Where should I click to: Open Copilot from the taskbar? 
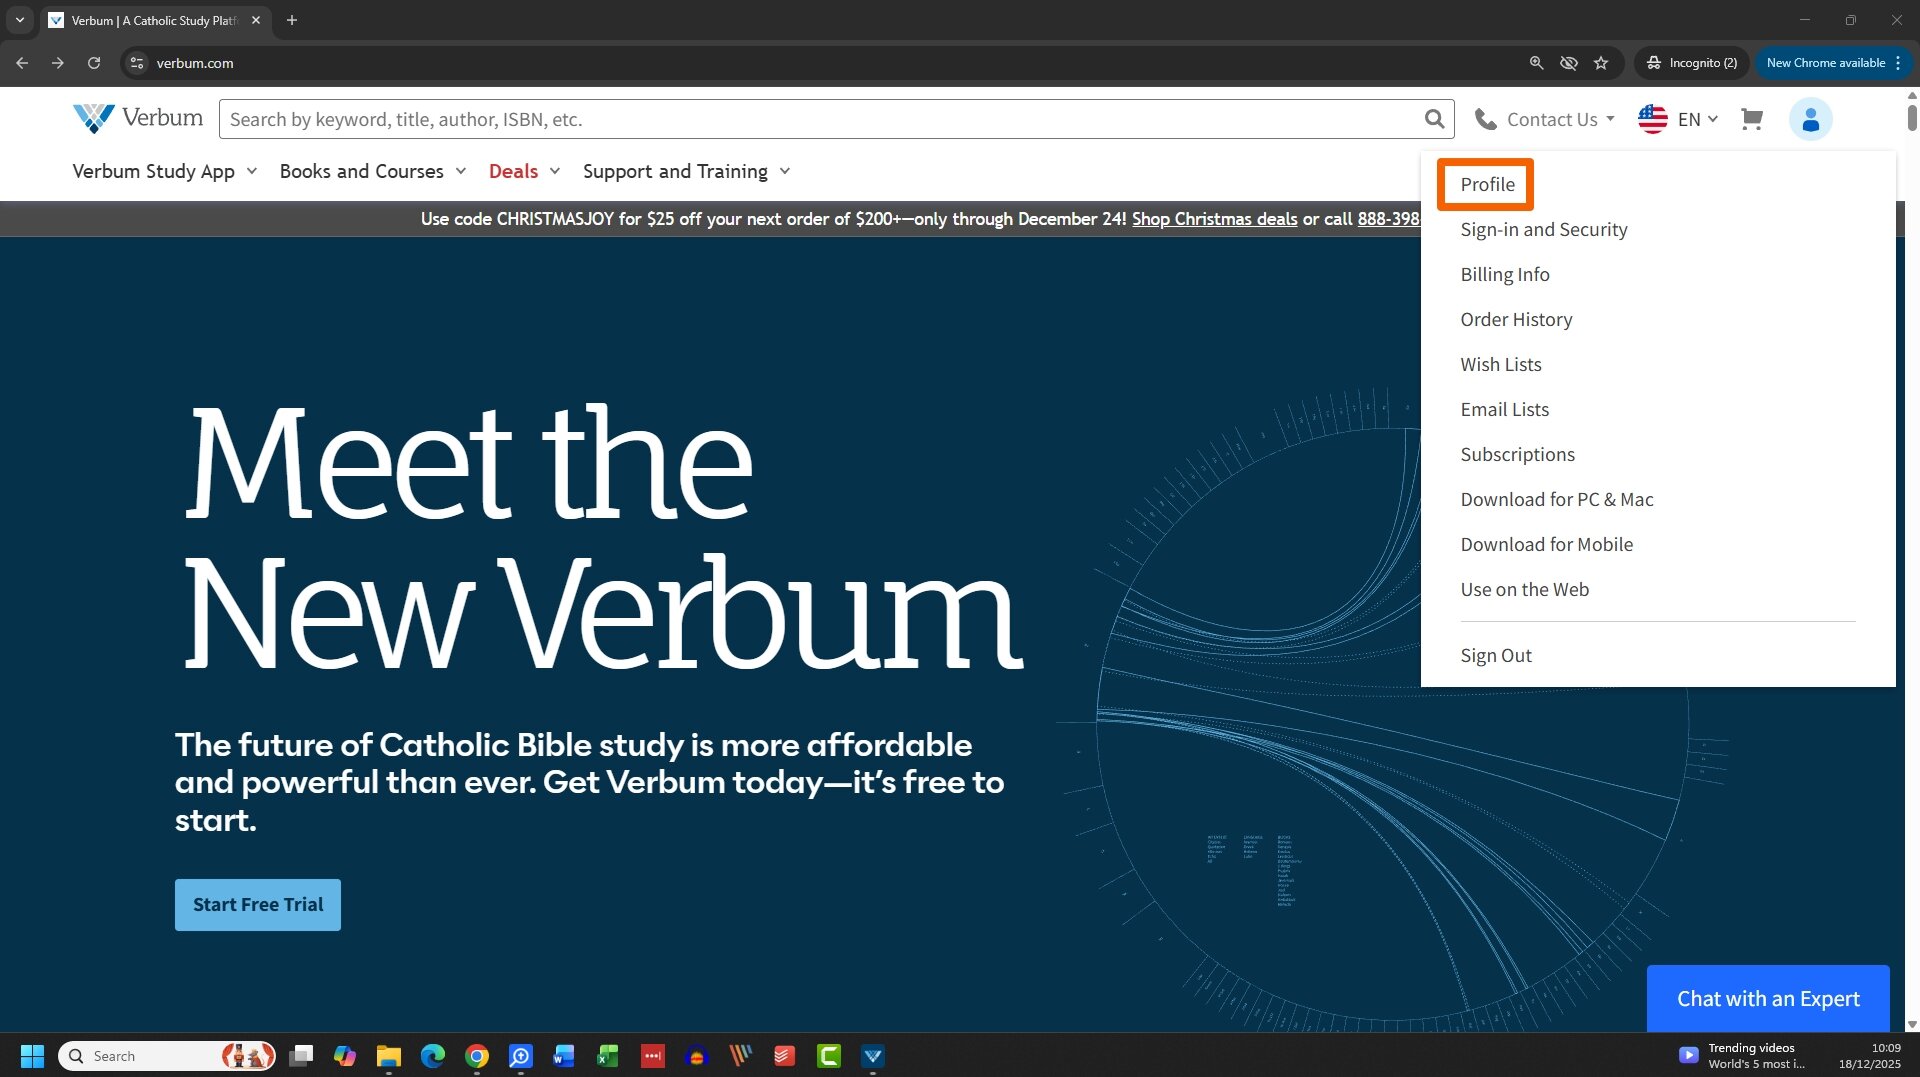pos(345,1056)
